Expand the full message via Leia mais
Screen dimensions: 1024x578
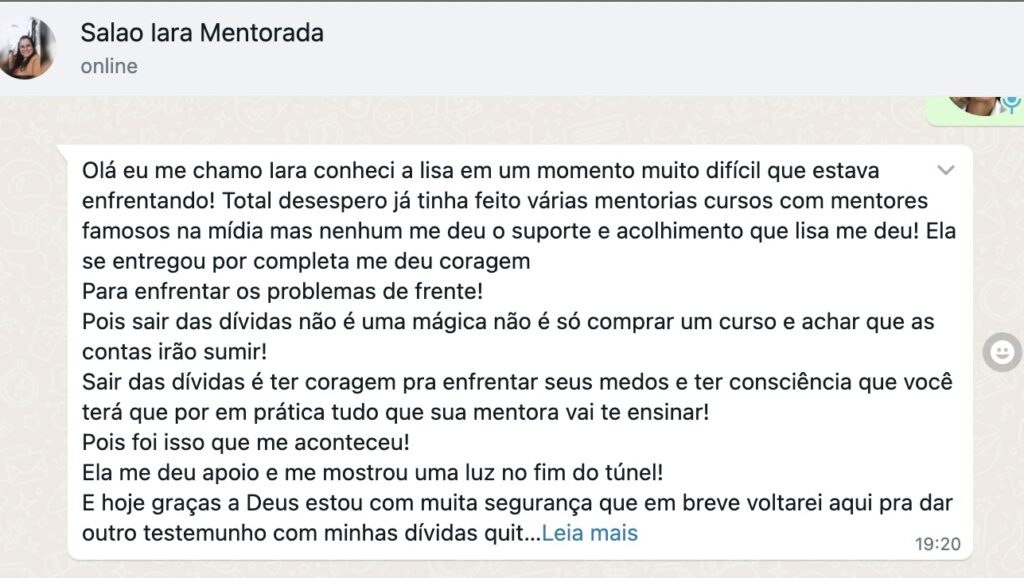589,533
